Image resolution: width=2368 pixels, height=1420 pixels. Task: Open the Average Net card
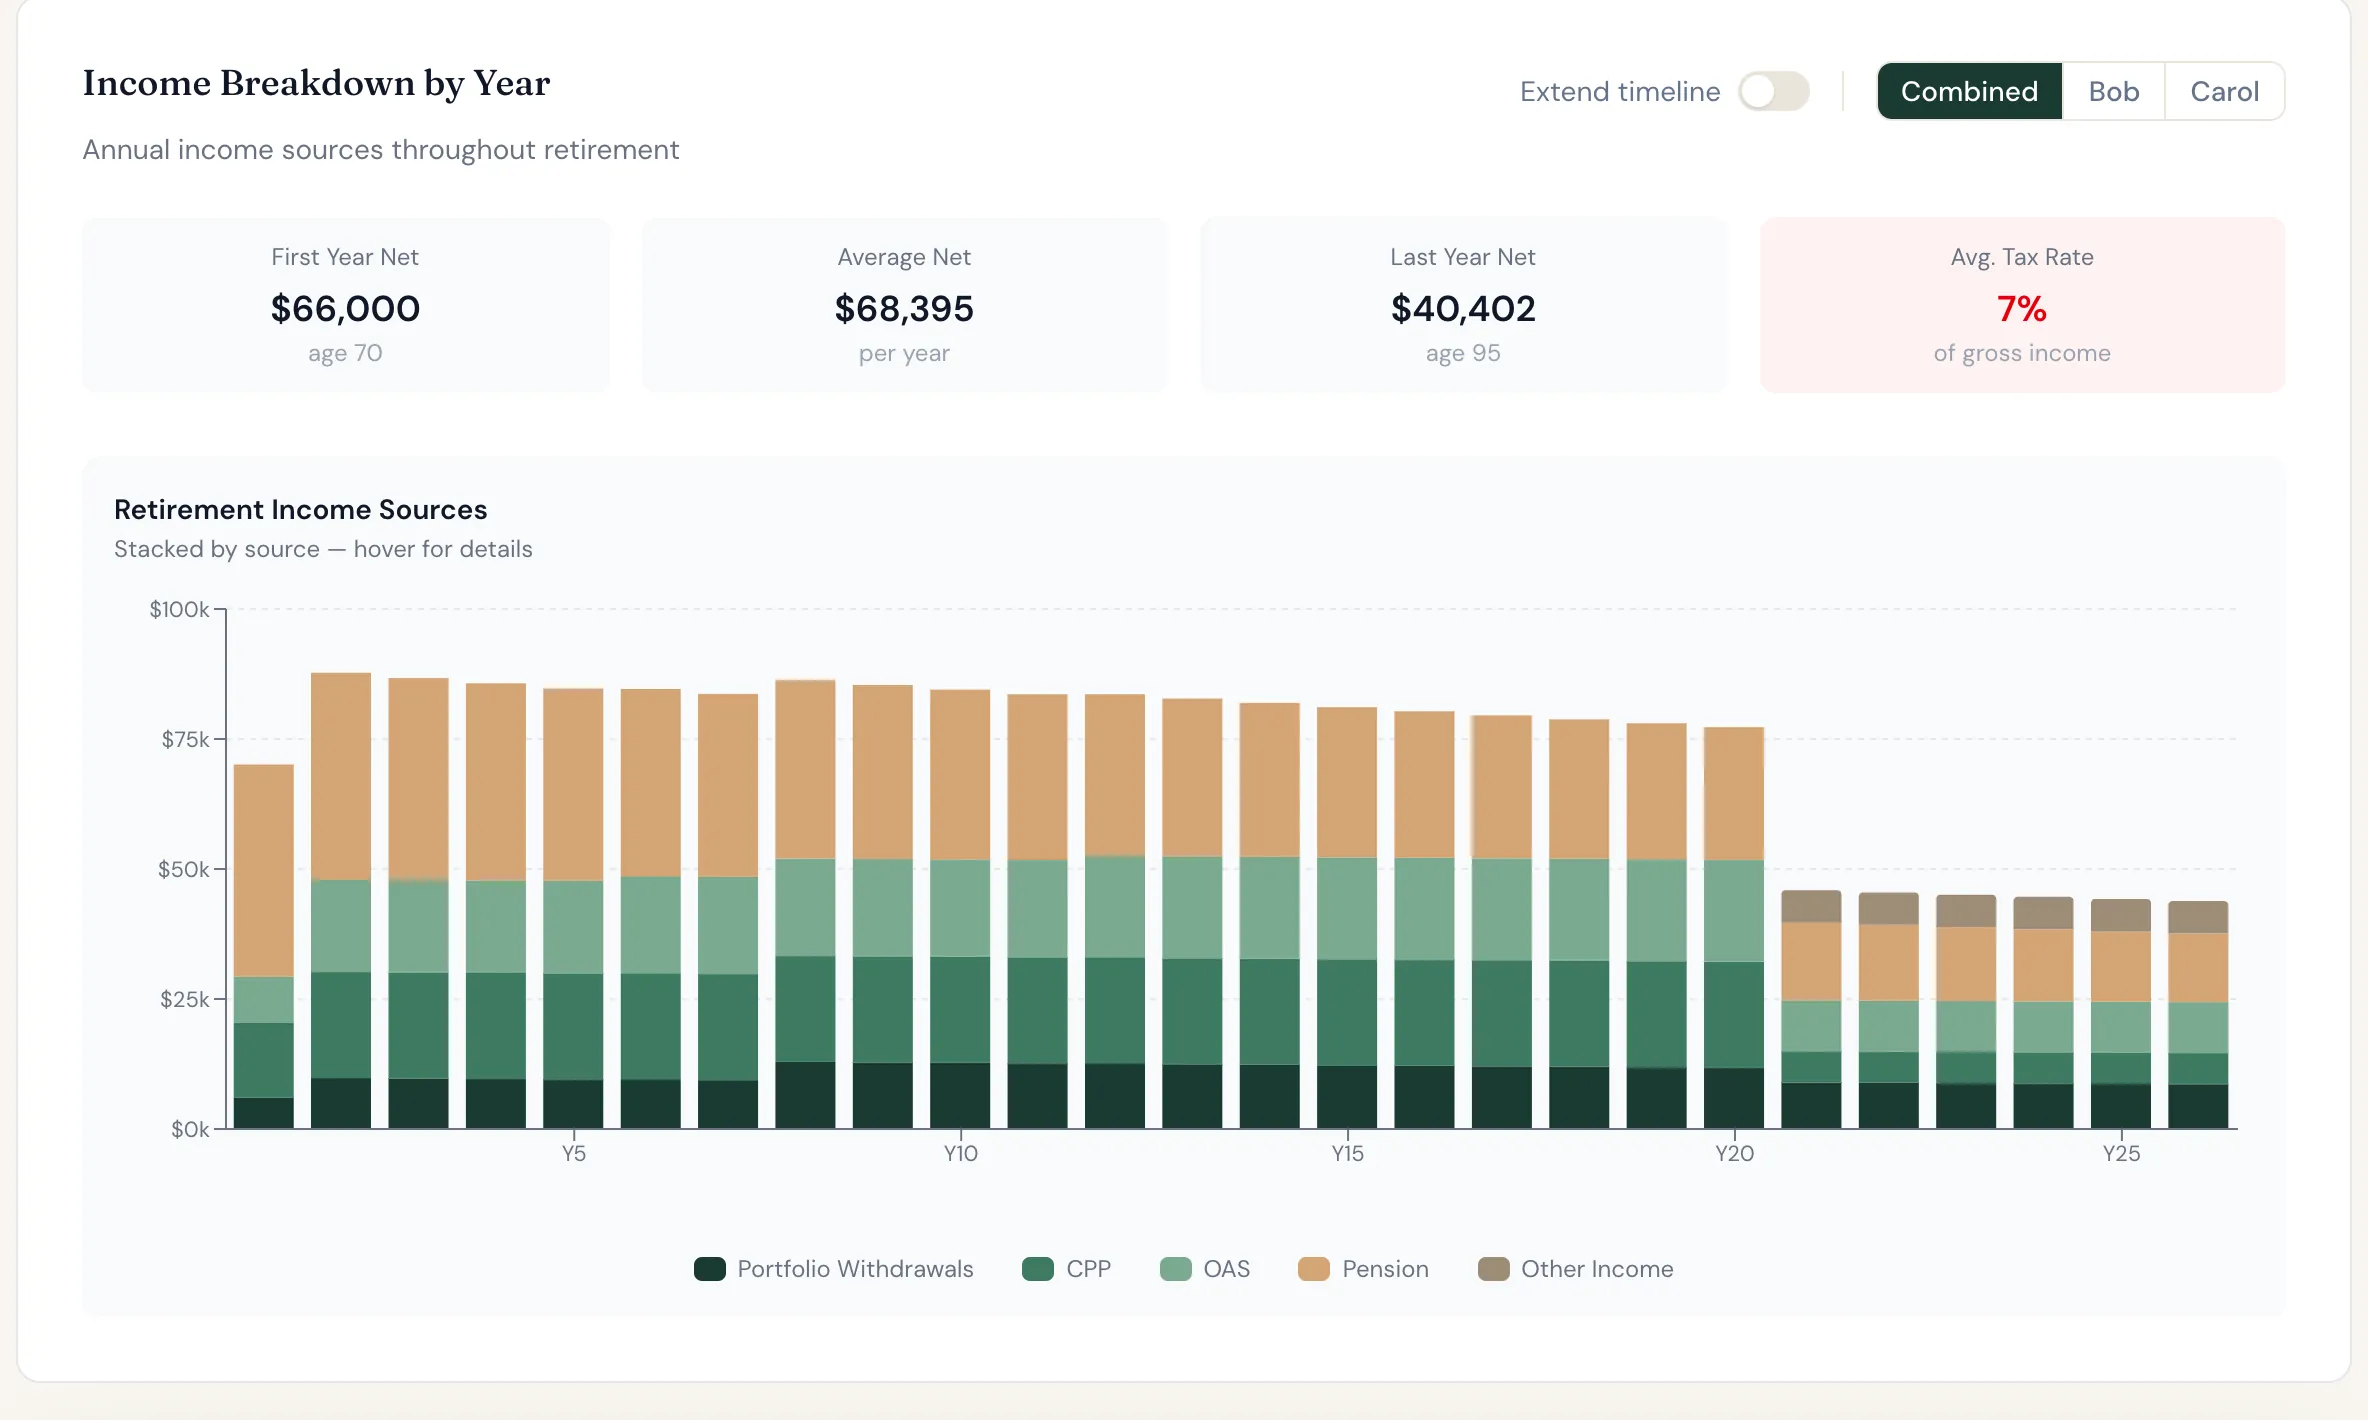(904, 305)
